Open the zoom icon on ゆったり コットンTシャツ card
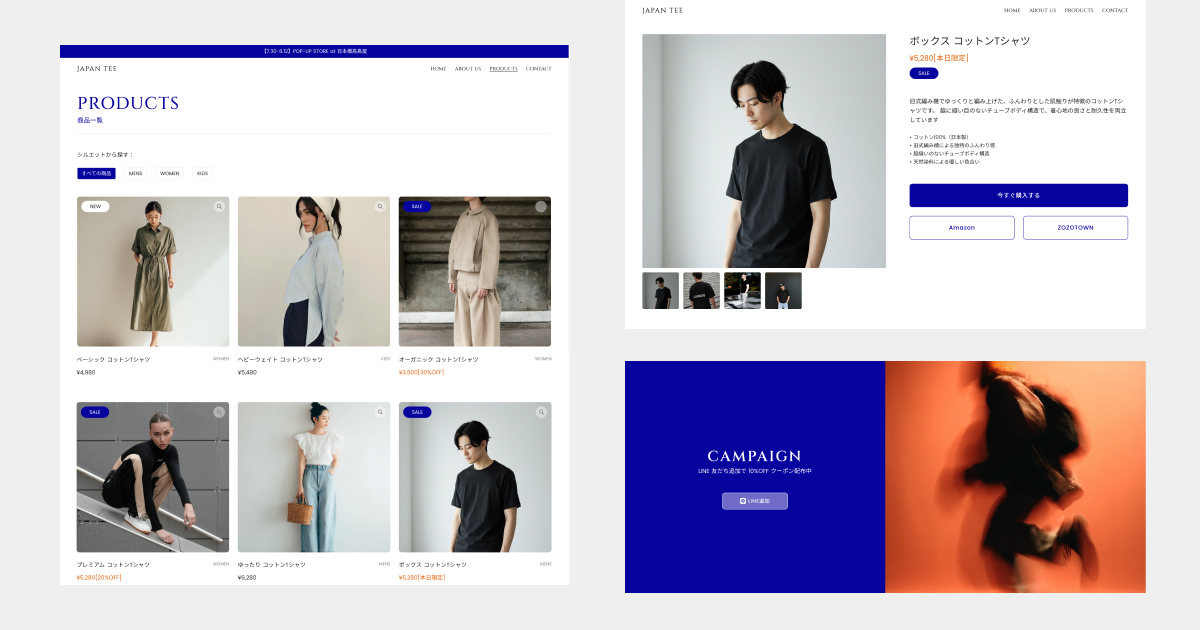The width and height of the screenshot is (1200, 630). [380, 411]
